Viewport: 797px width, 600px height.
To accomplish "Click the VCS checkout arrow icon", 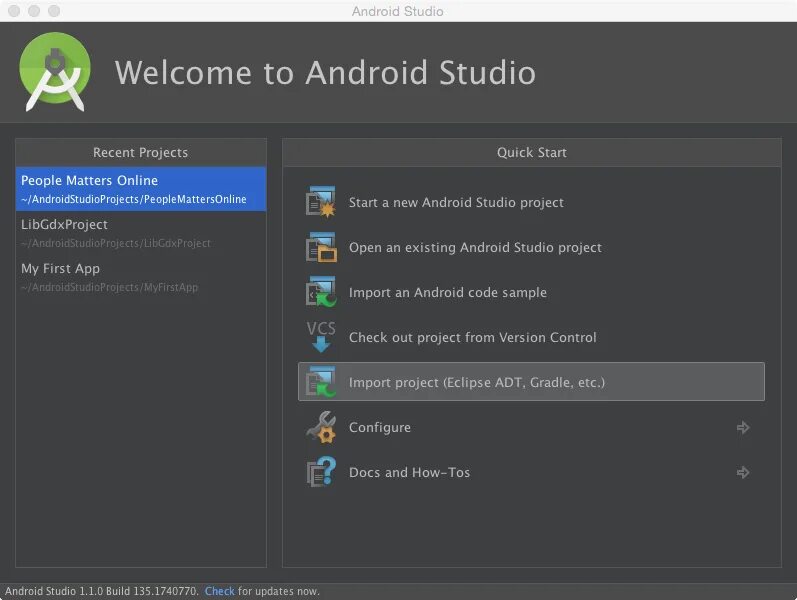I will coord(321,337).
